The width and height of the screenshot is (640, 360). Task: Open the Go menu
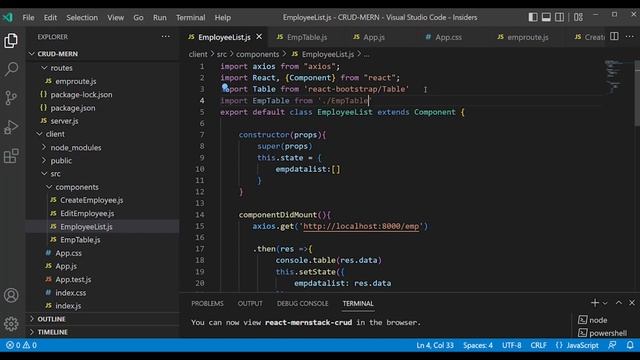point(138,18)
